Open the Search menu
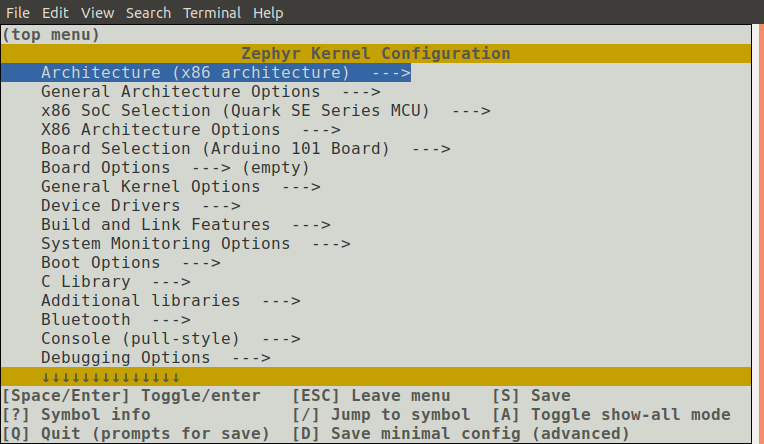This screenshot has width=764, height=444. pyautogui.click(x=148, y=13)
